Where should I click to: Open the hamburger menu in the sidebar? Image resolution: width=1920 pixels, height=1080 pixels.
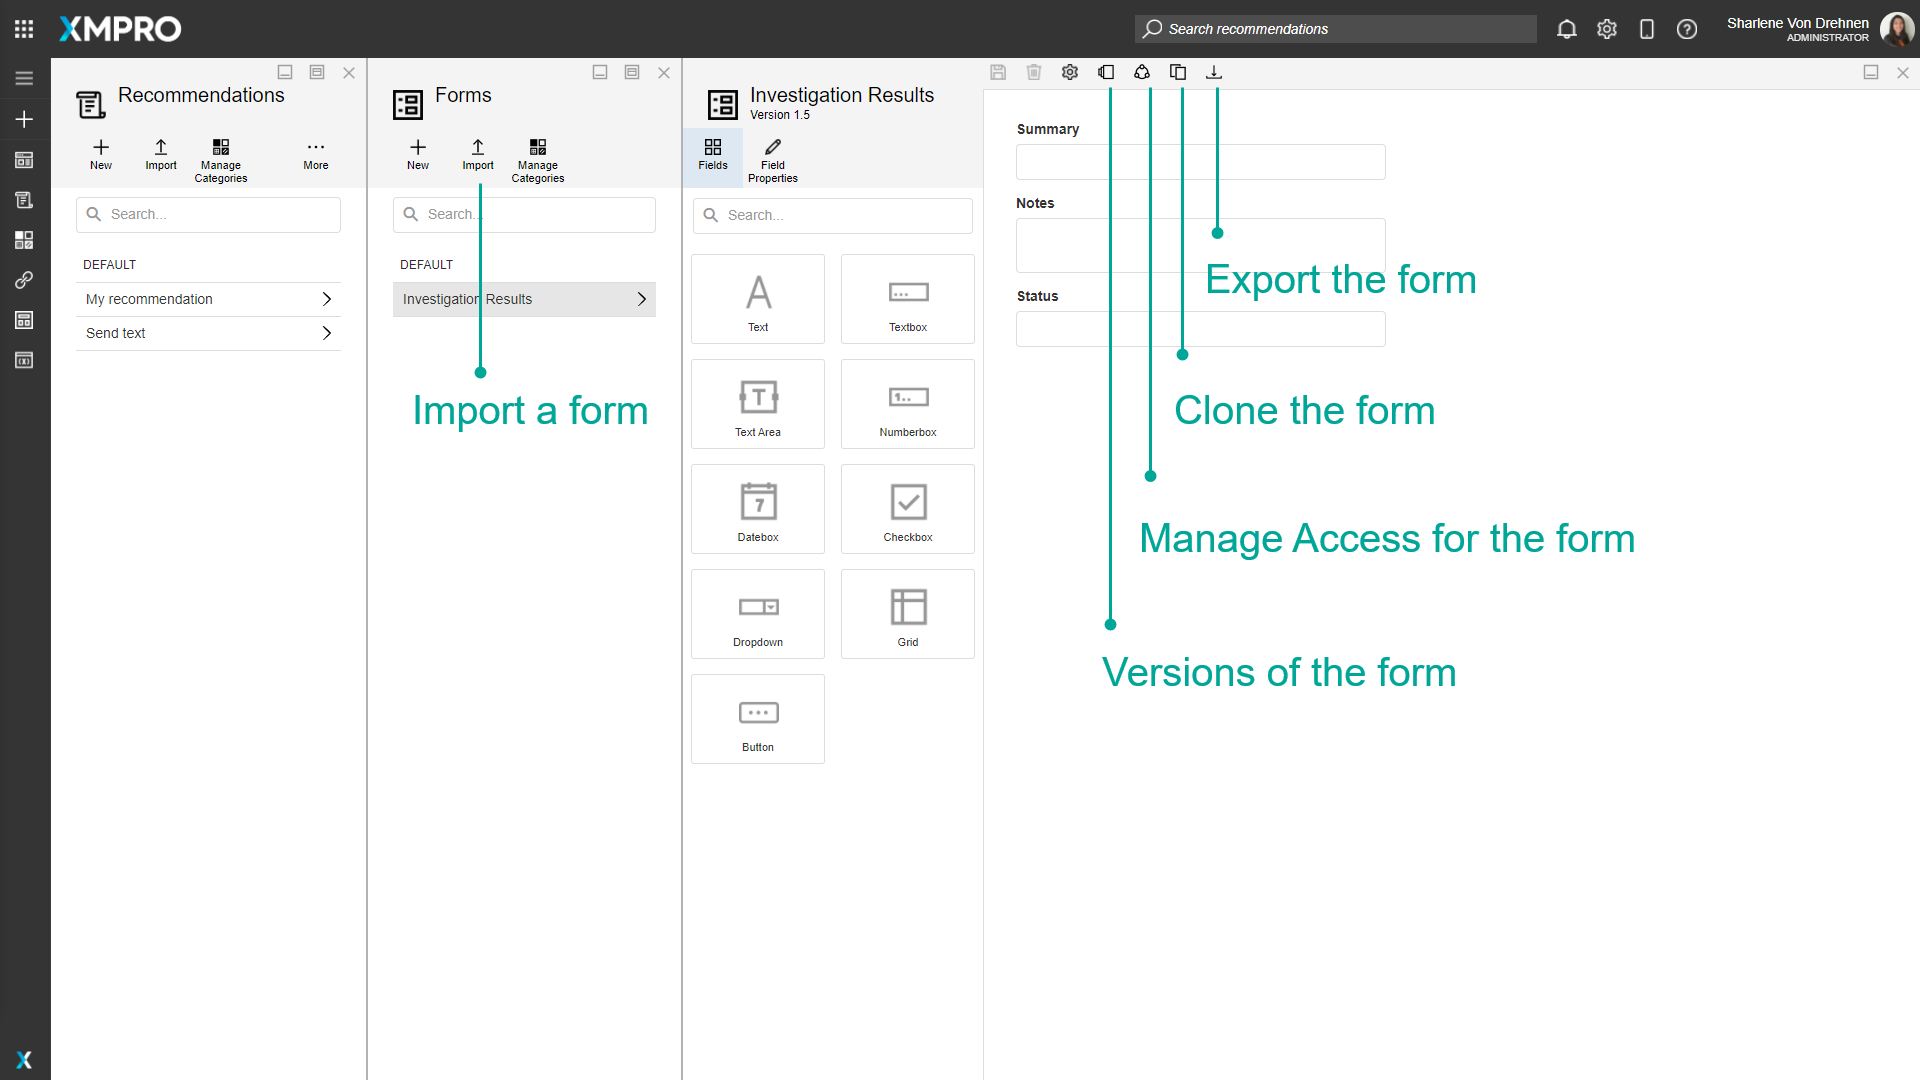24,77
